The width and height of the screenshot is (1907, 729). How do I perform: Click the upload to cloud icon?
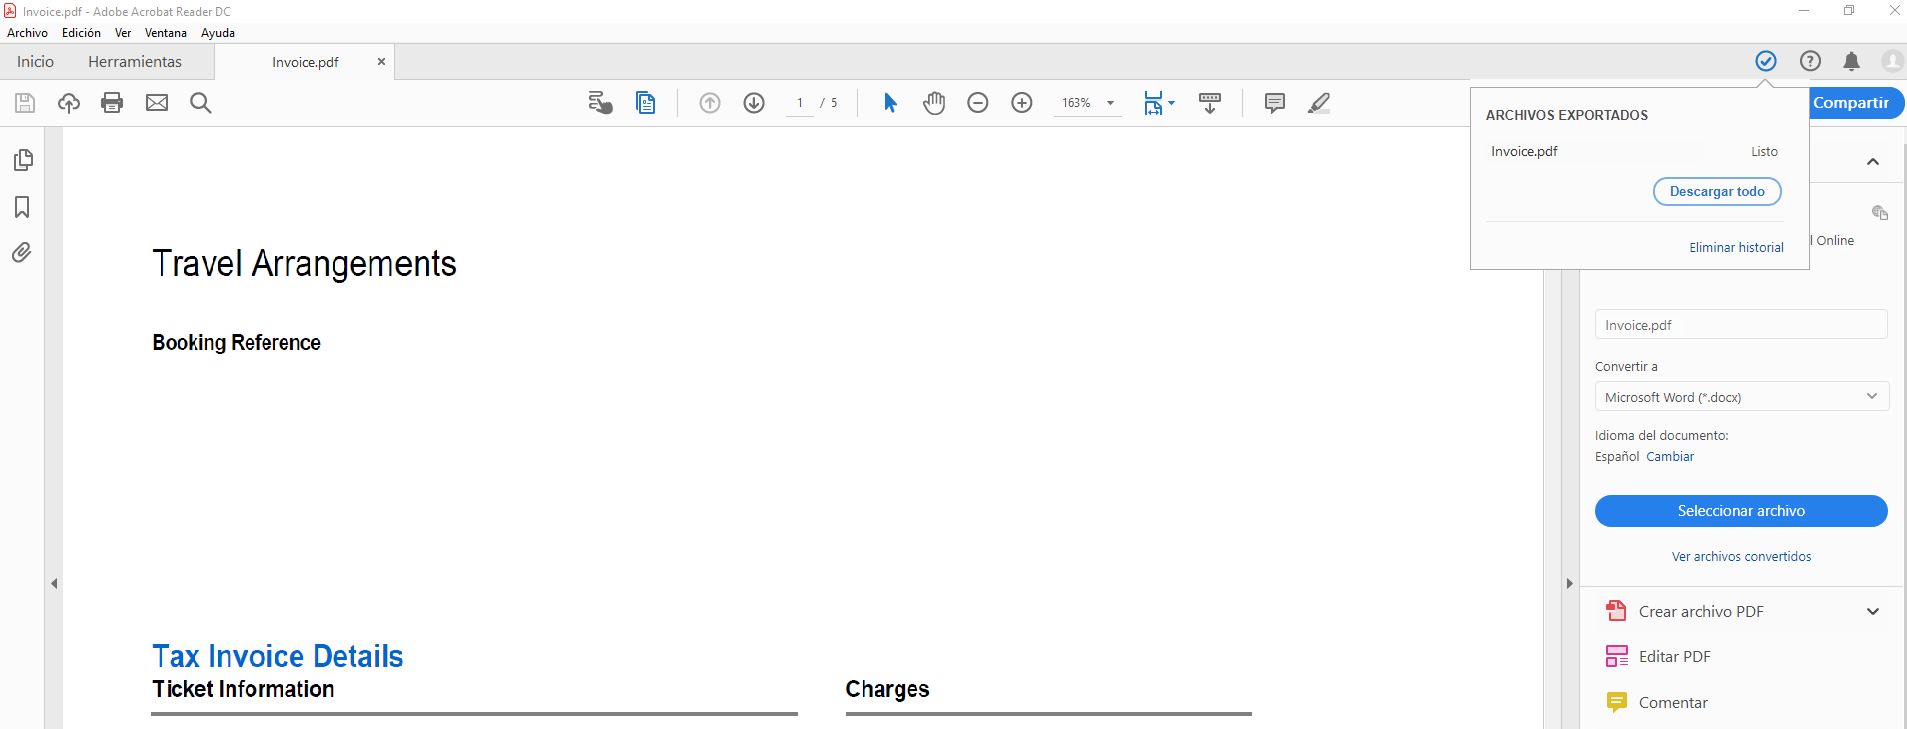click(x=69, y=103)
